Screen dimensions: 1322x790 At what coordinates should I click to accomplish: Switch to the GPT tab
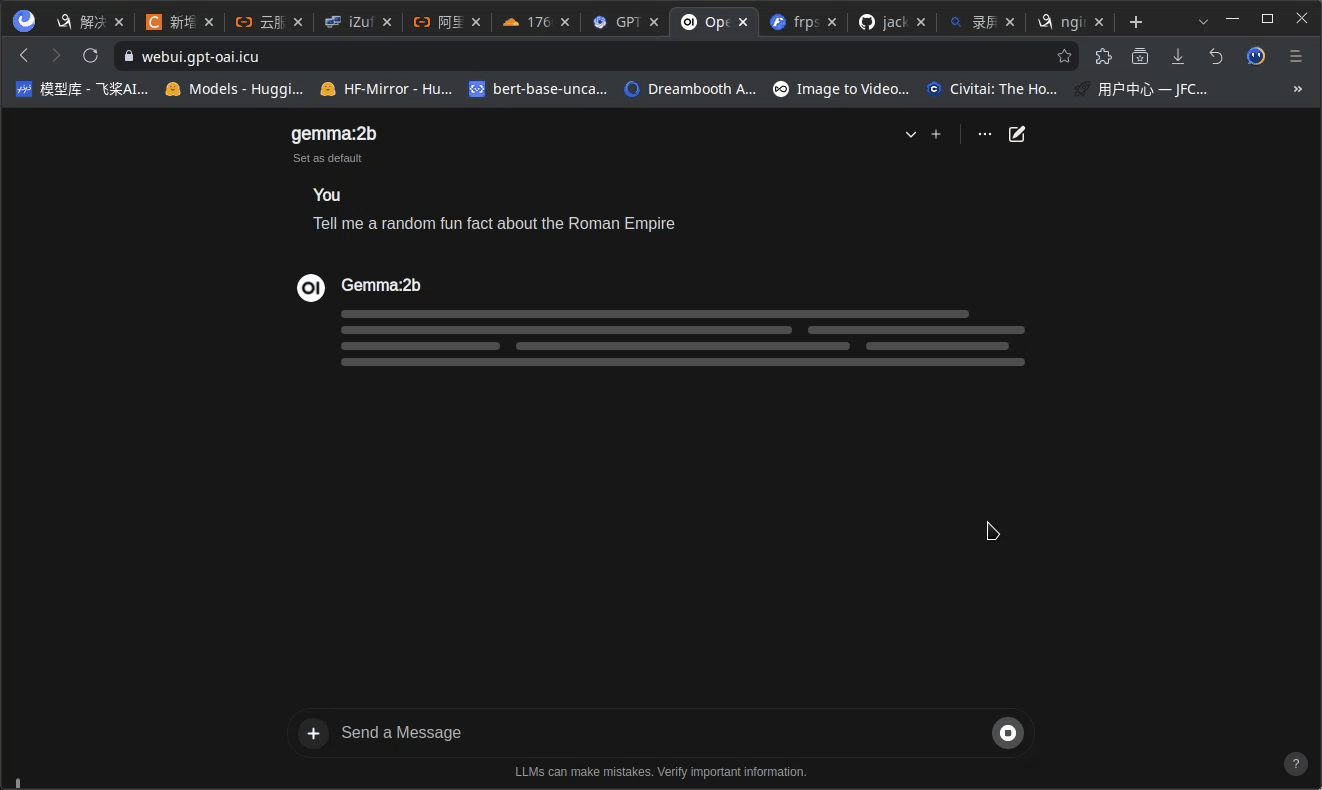pyautogui.click(x=624, y=22)
